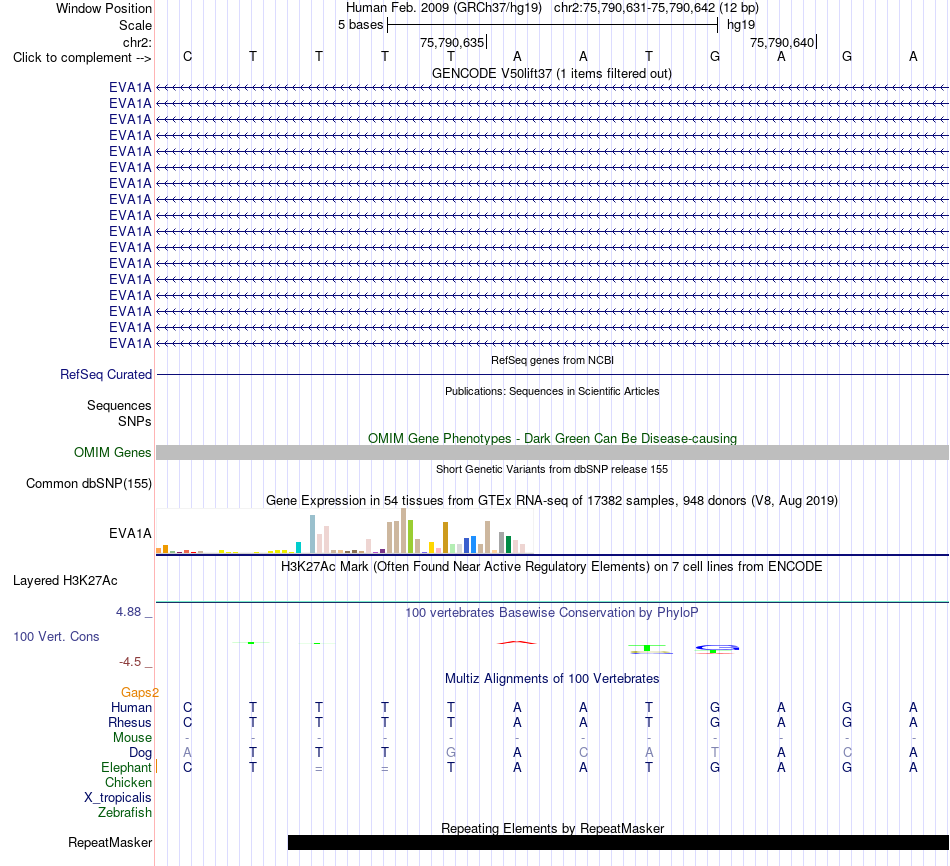The height and width of the screenshot is (866, 950).
Task: Click the 'Click to complement -->' label
Action: [82, 58]
